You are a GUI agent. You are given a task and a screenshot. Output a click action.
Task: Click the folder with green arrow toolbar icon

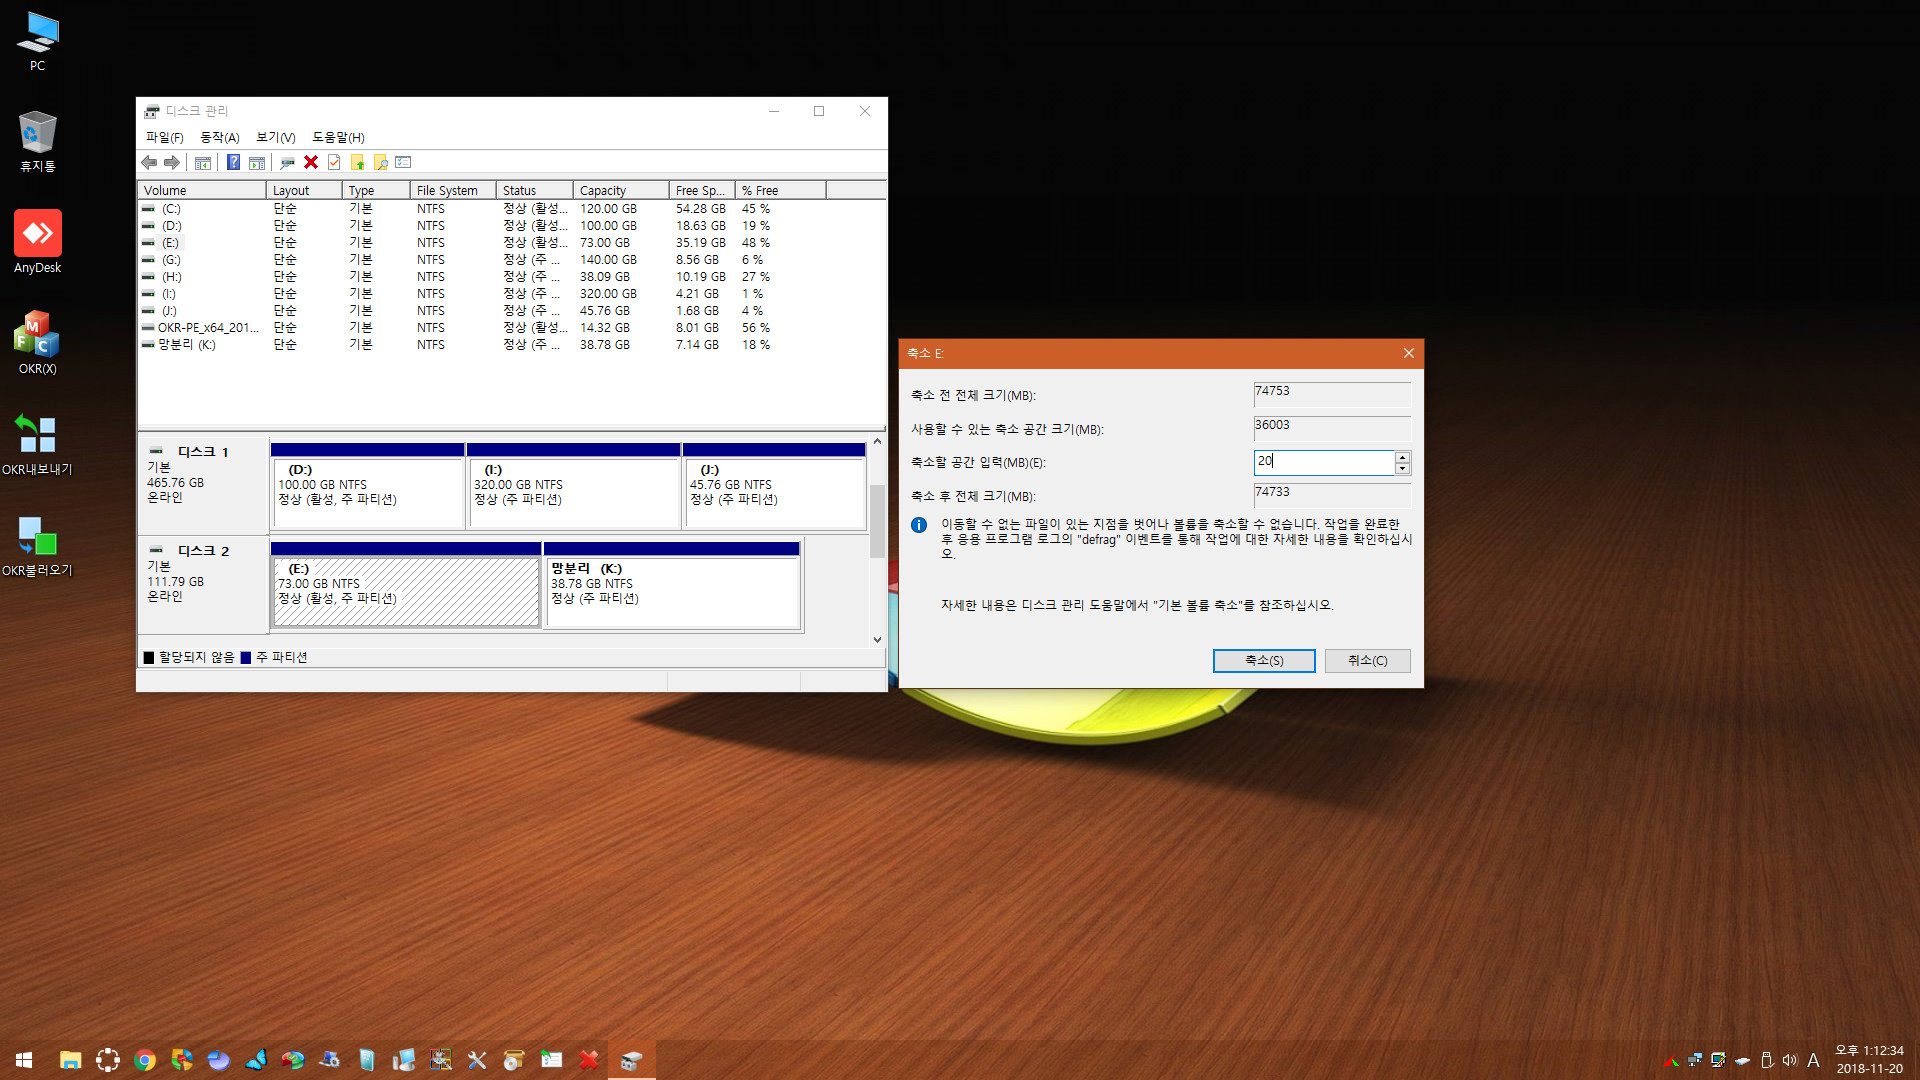[x=357, y=163]
